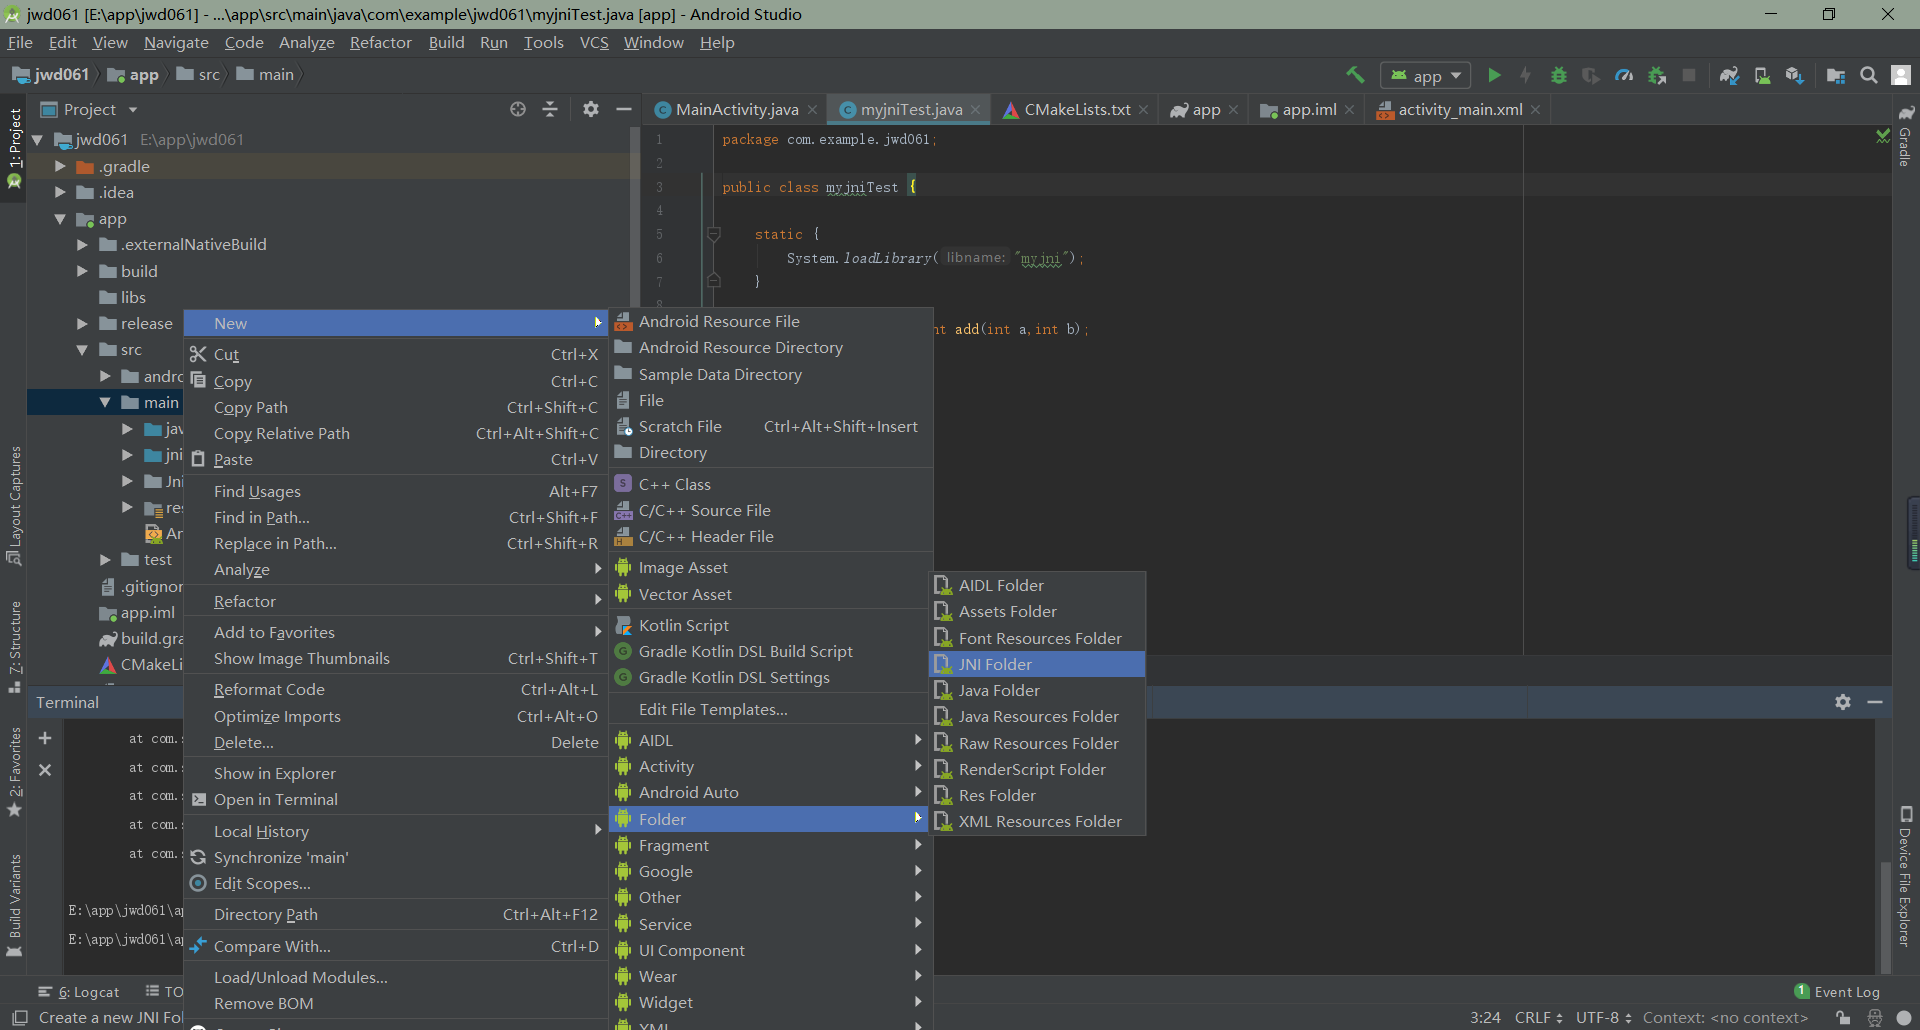Click cursor position 3:24 in status bar
This screenshot has width=1920, height=1030.
coord(1485,1017)
